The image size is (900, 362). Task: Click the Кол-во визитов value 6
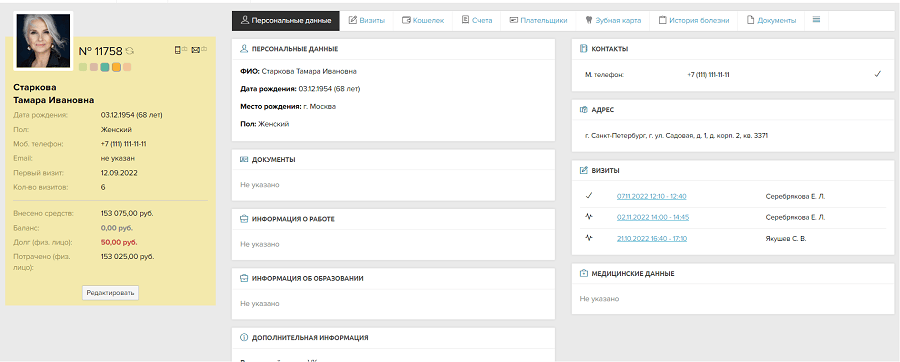point(103,187)
